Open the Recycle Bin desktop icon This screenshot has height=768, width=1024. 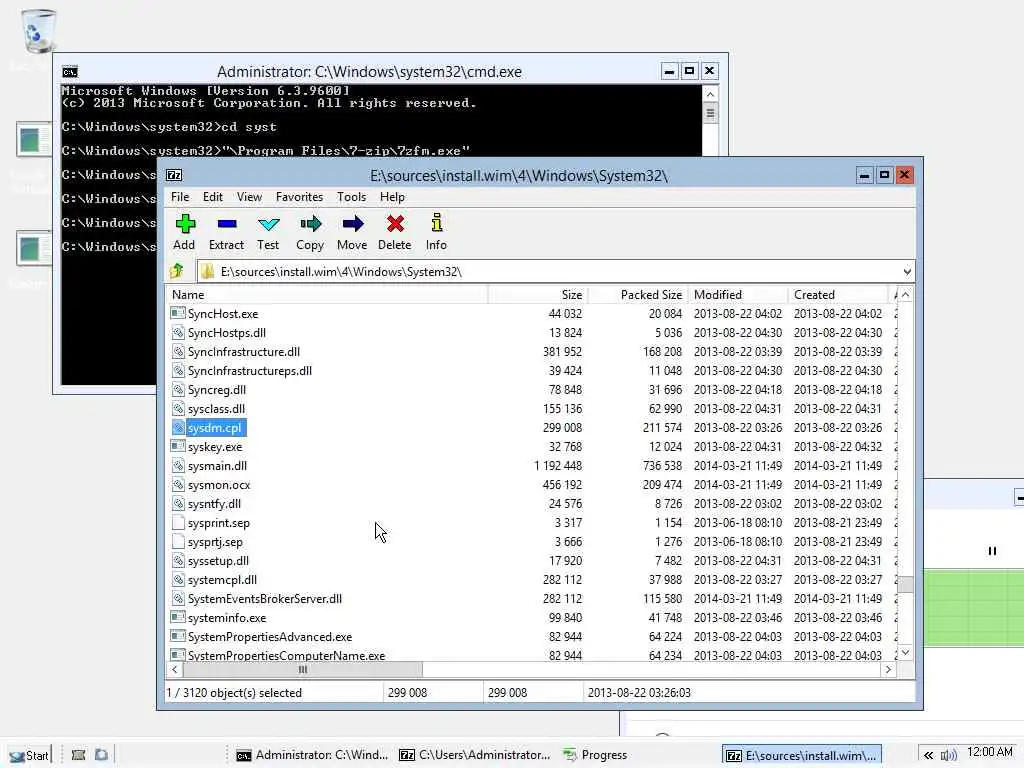[x=38, y=31]
